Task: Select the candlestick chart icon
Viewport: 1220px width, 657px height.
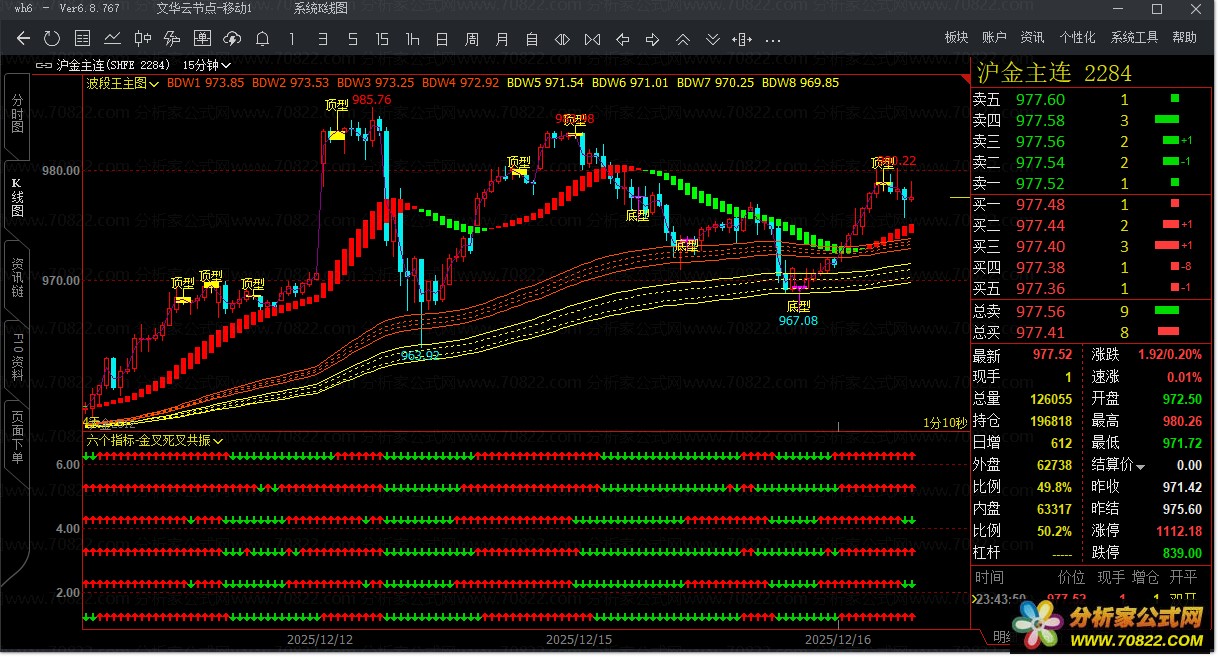Action: (x=142, y=39)
